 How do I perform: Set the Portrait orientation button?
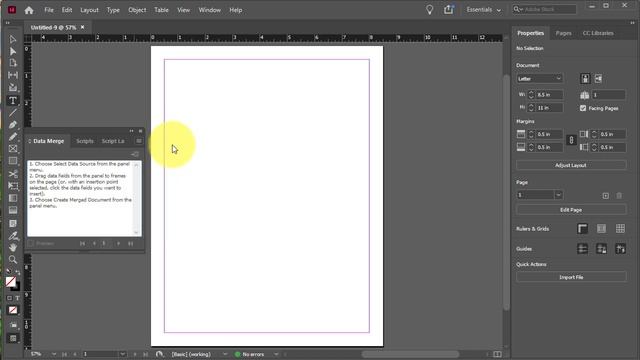click(x=585, y=79)
